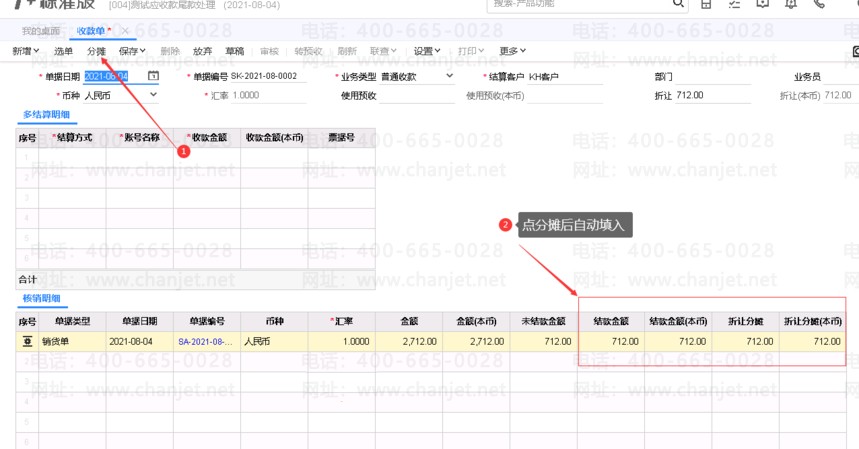Click the 合计 total row label
The image size is (859, 449).
tap(27, 279)
